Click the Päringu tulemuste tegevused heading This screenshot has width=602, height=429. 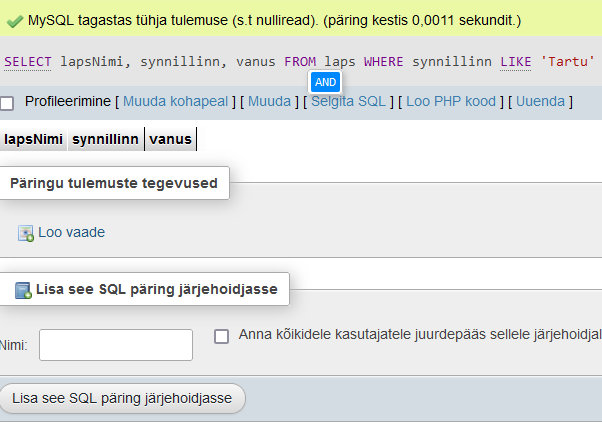114,183
